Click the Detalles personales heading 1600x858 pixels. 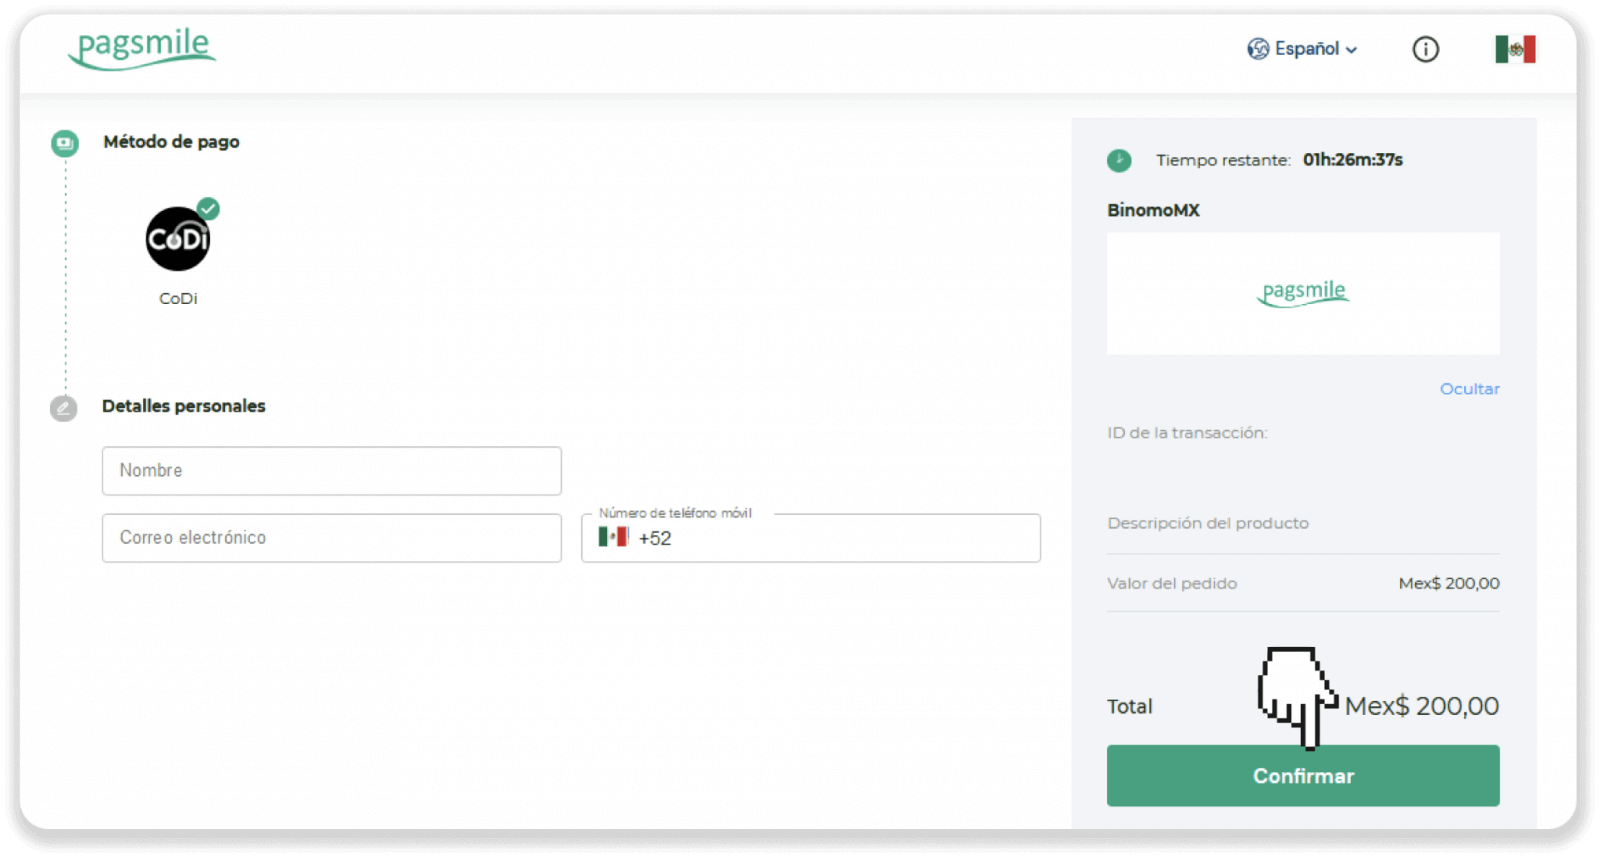pyautogui.click(x=184, y=406)
